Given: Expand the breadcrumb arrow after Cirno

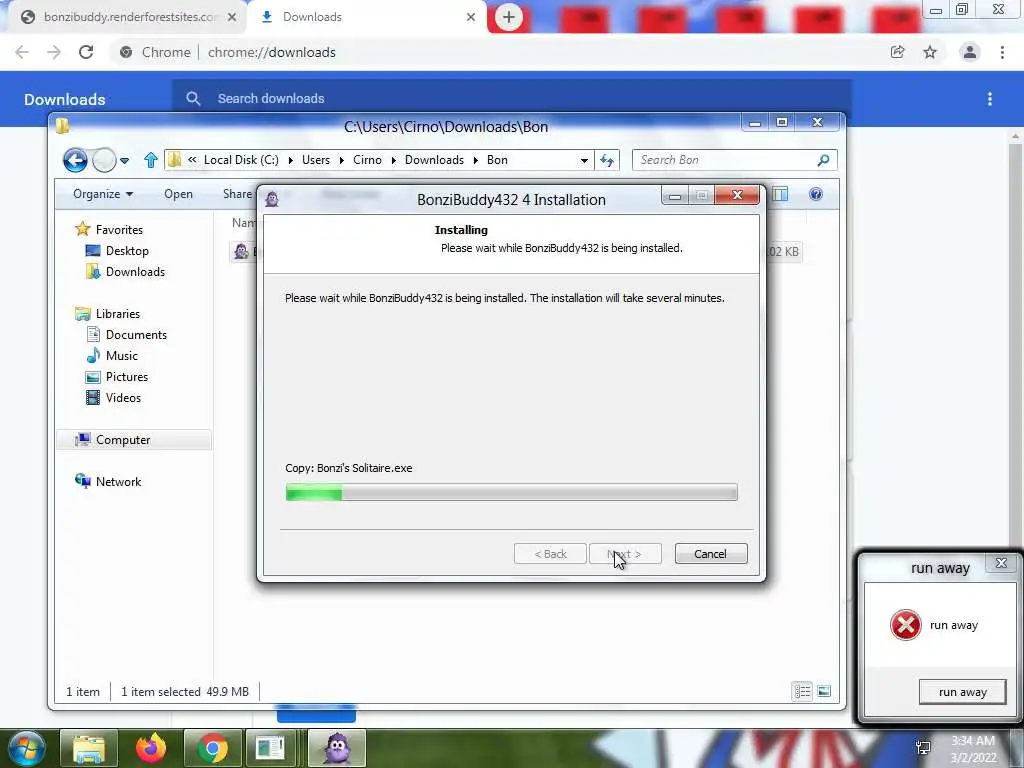Looking at the screenshot, I should pos(393,160).
